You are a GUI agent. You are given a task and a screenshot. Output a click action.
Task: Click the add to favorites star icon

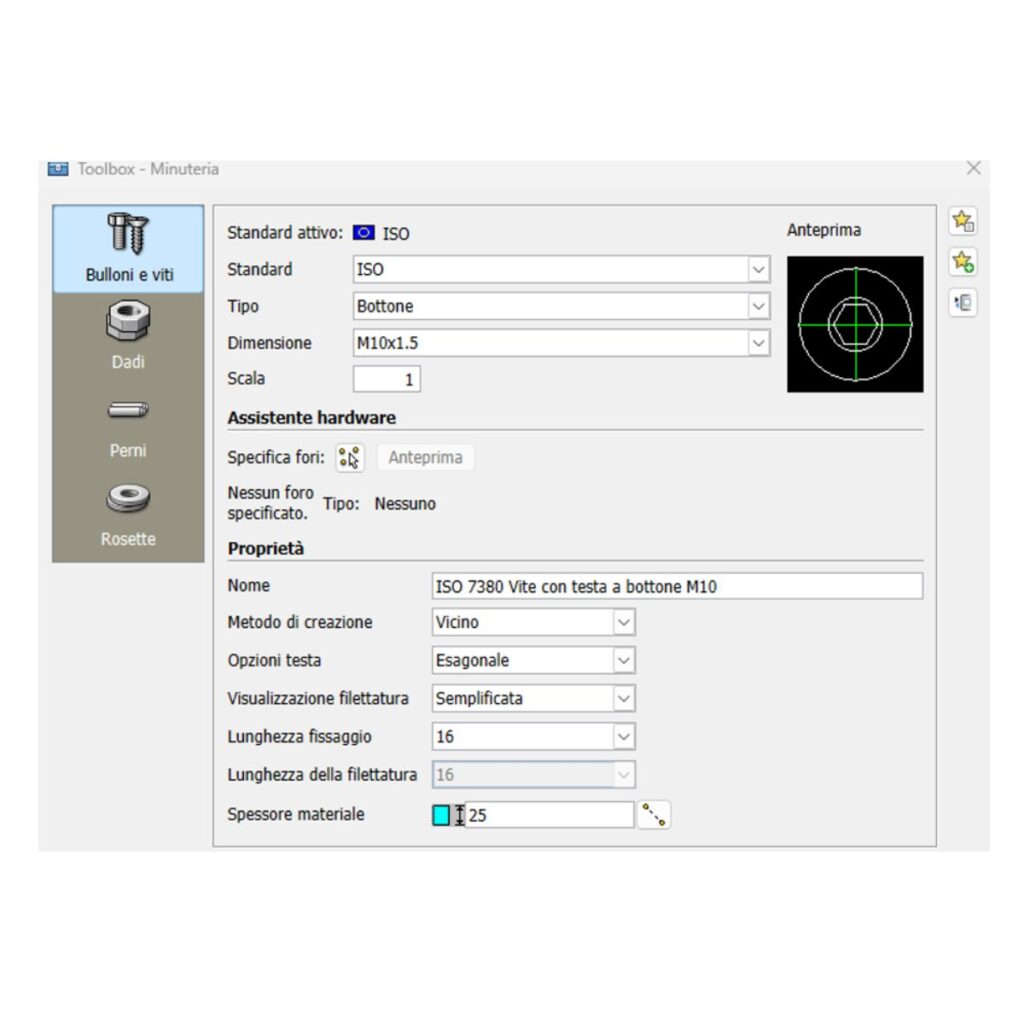point(963,262)
